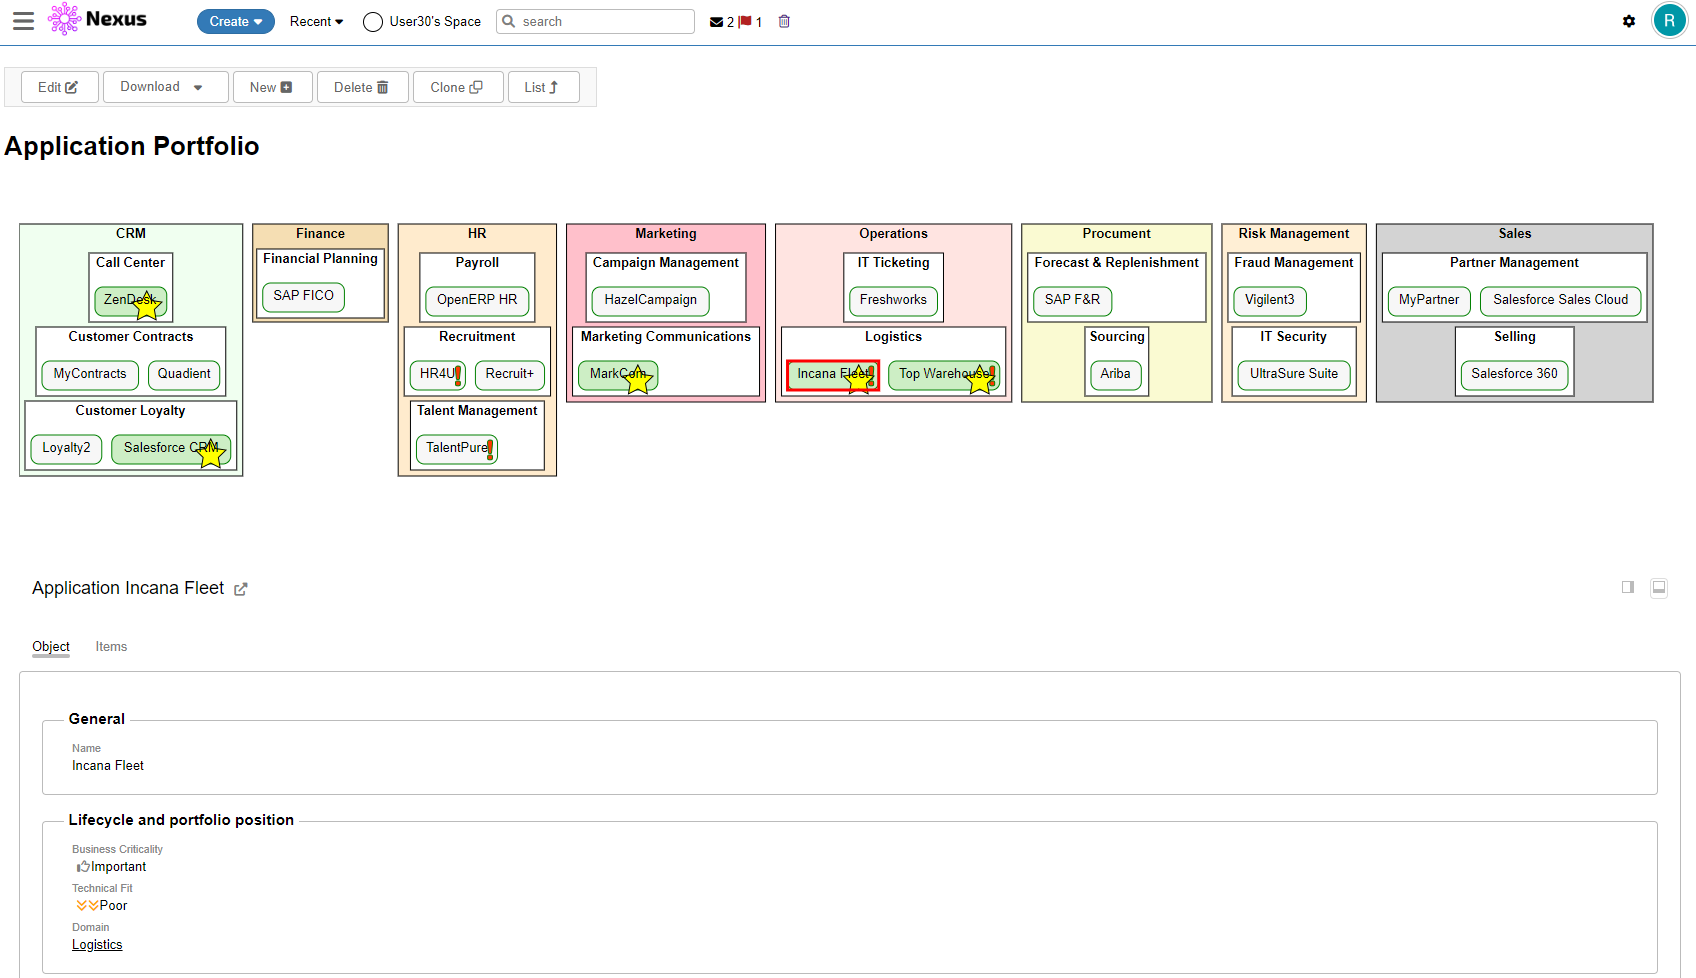Switch detail panel to side layout icon

click(1628, 587)
